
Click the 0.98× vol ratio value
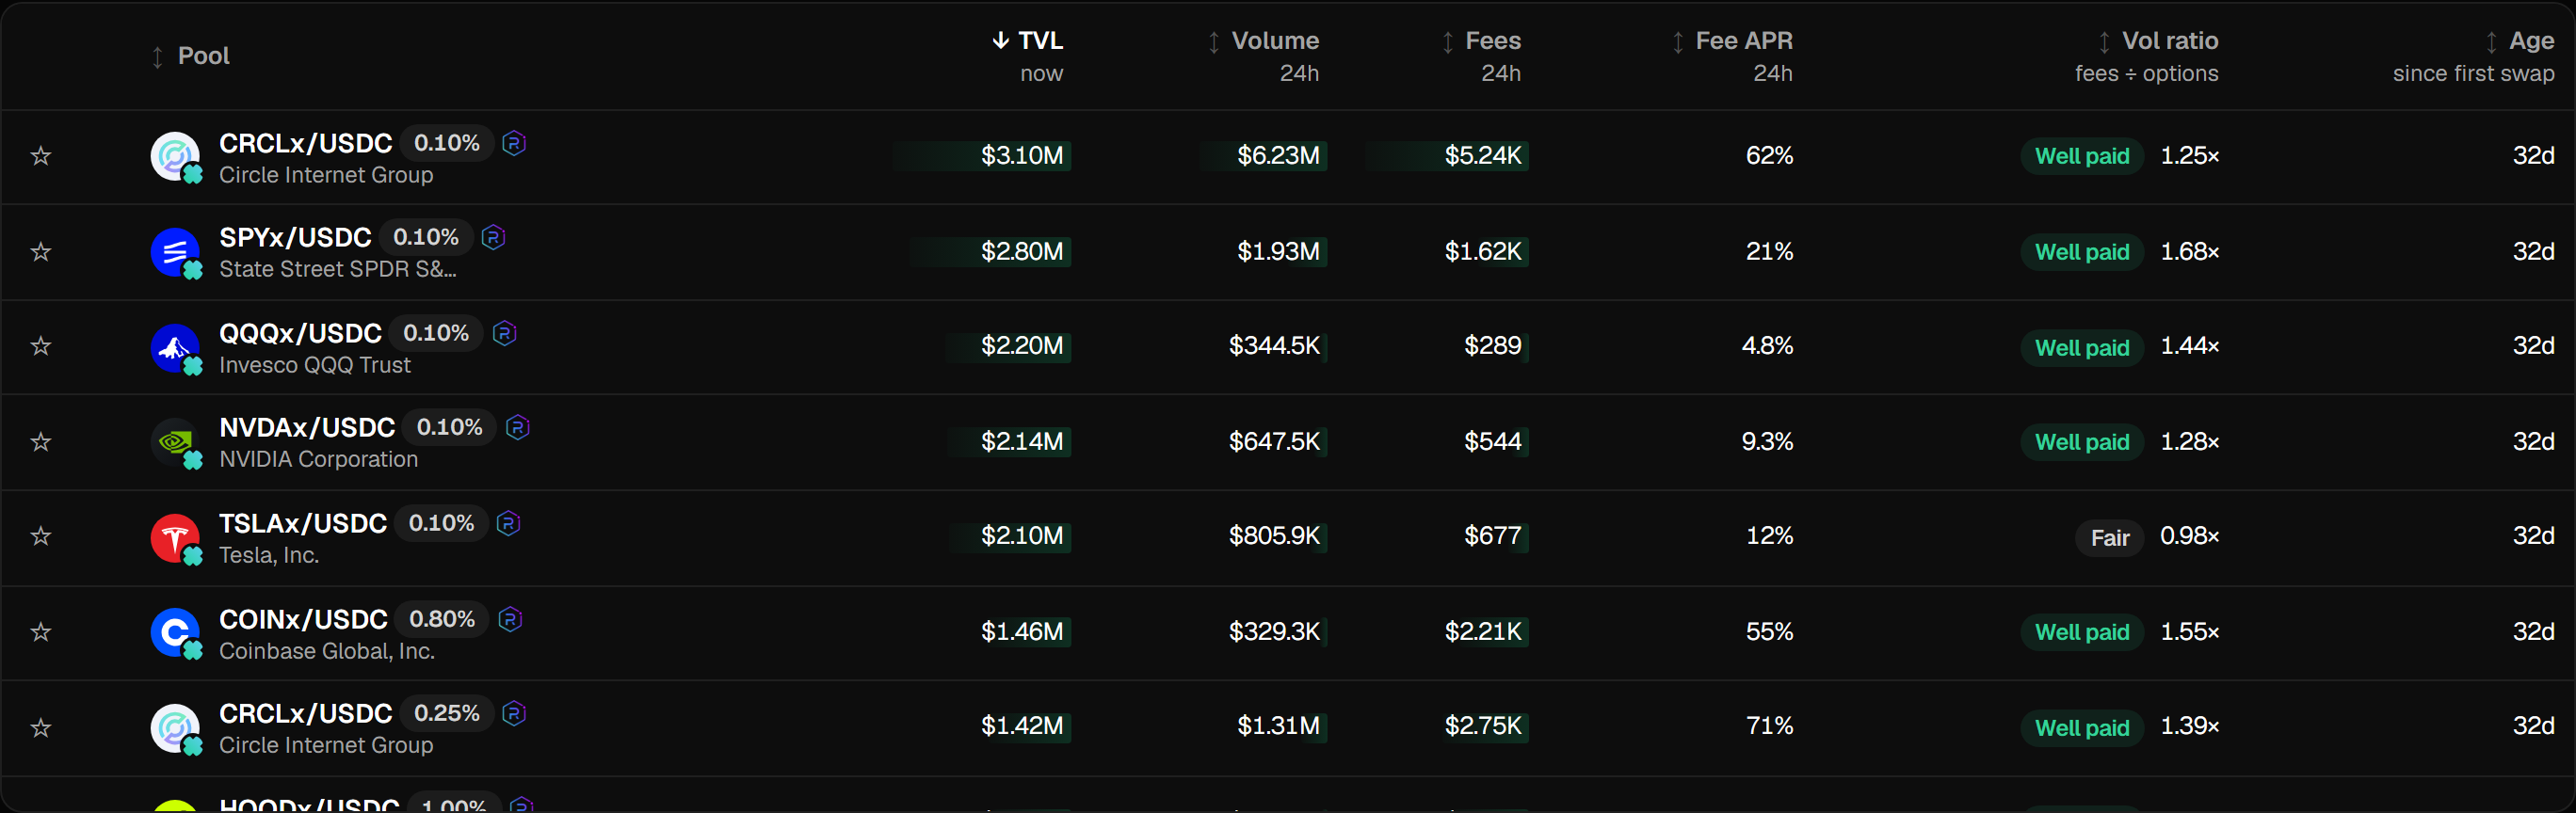click(x=2190, y=536)
